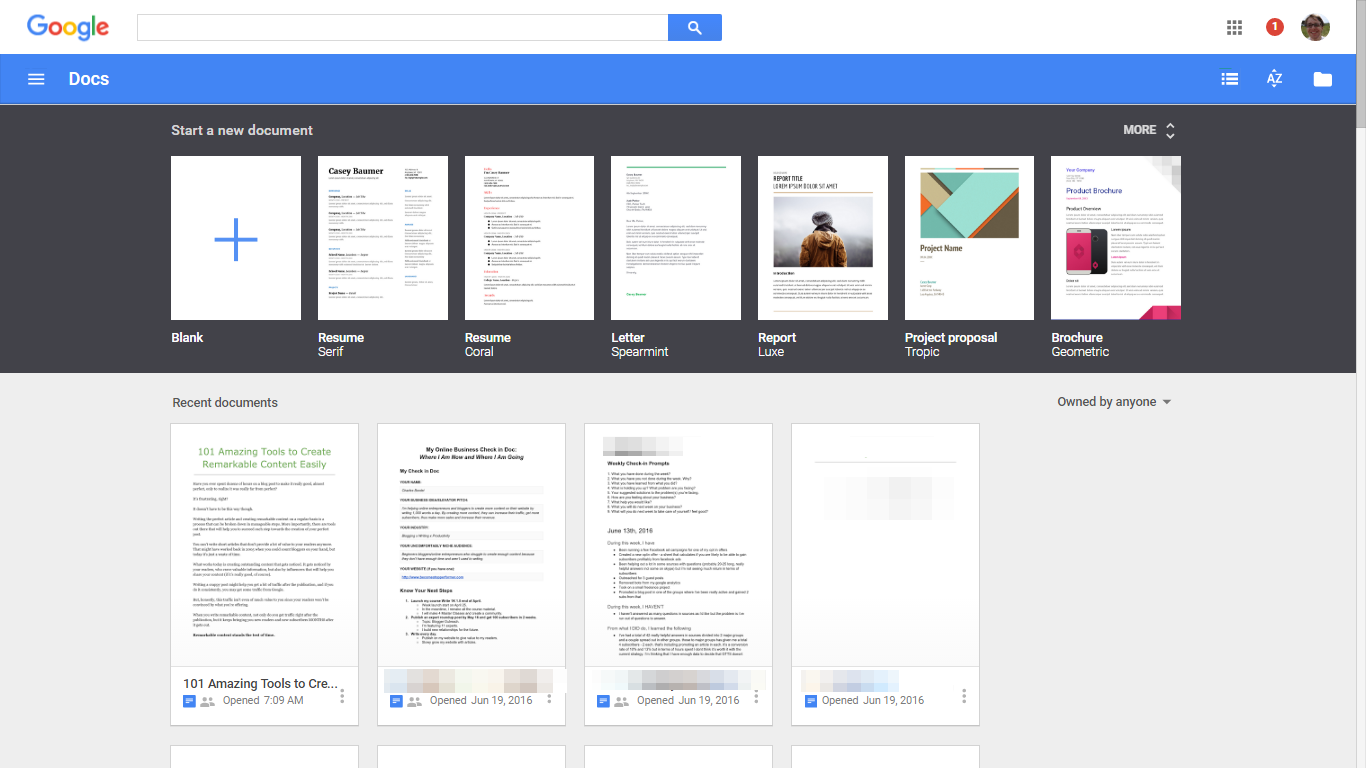1366x768 pixels.
Task: Open the main hamburger menu
Action: click(x=36, y=79)
